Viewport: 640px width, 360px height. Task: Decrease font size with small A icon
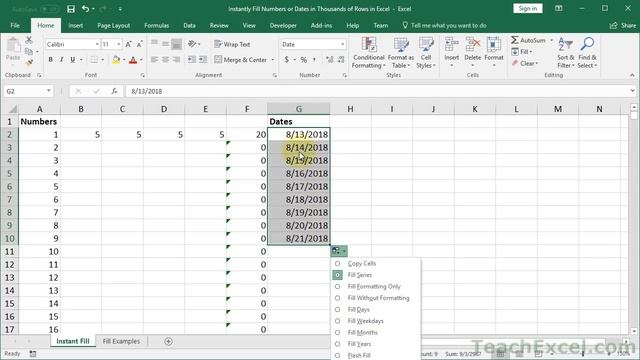[x=139, y=44]
